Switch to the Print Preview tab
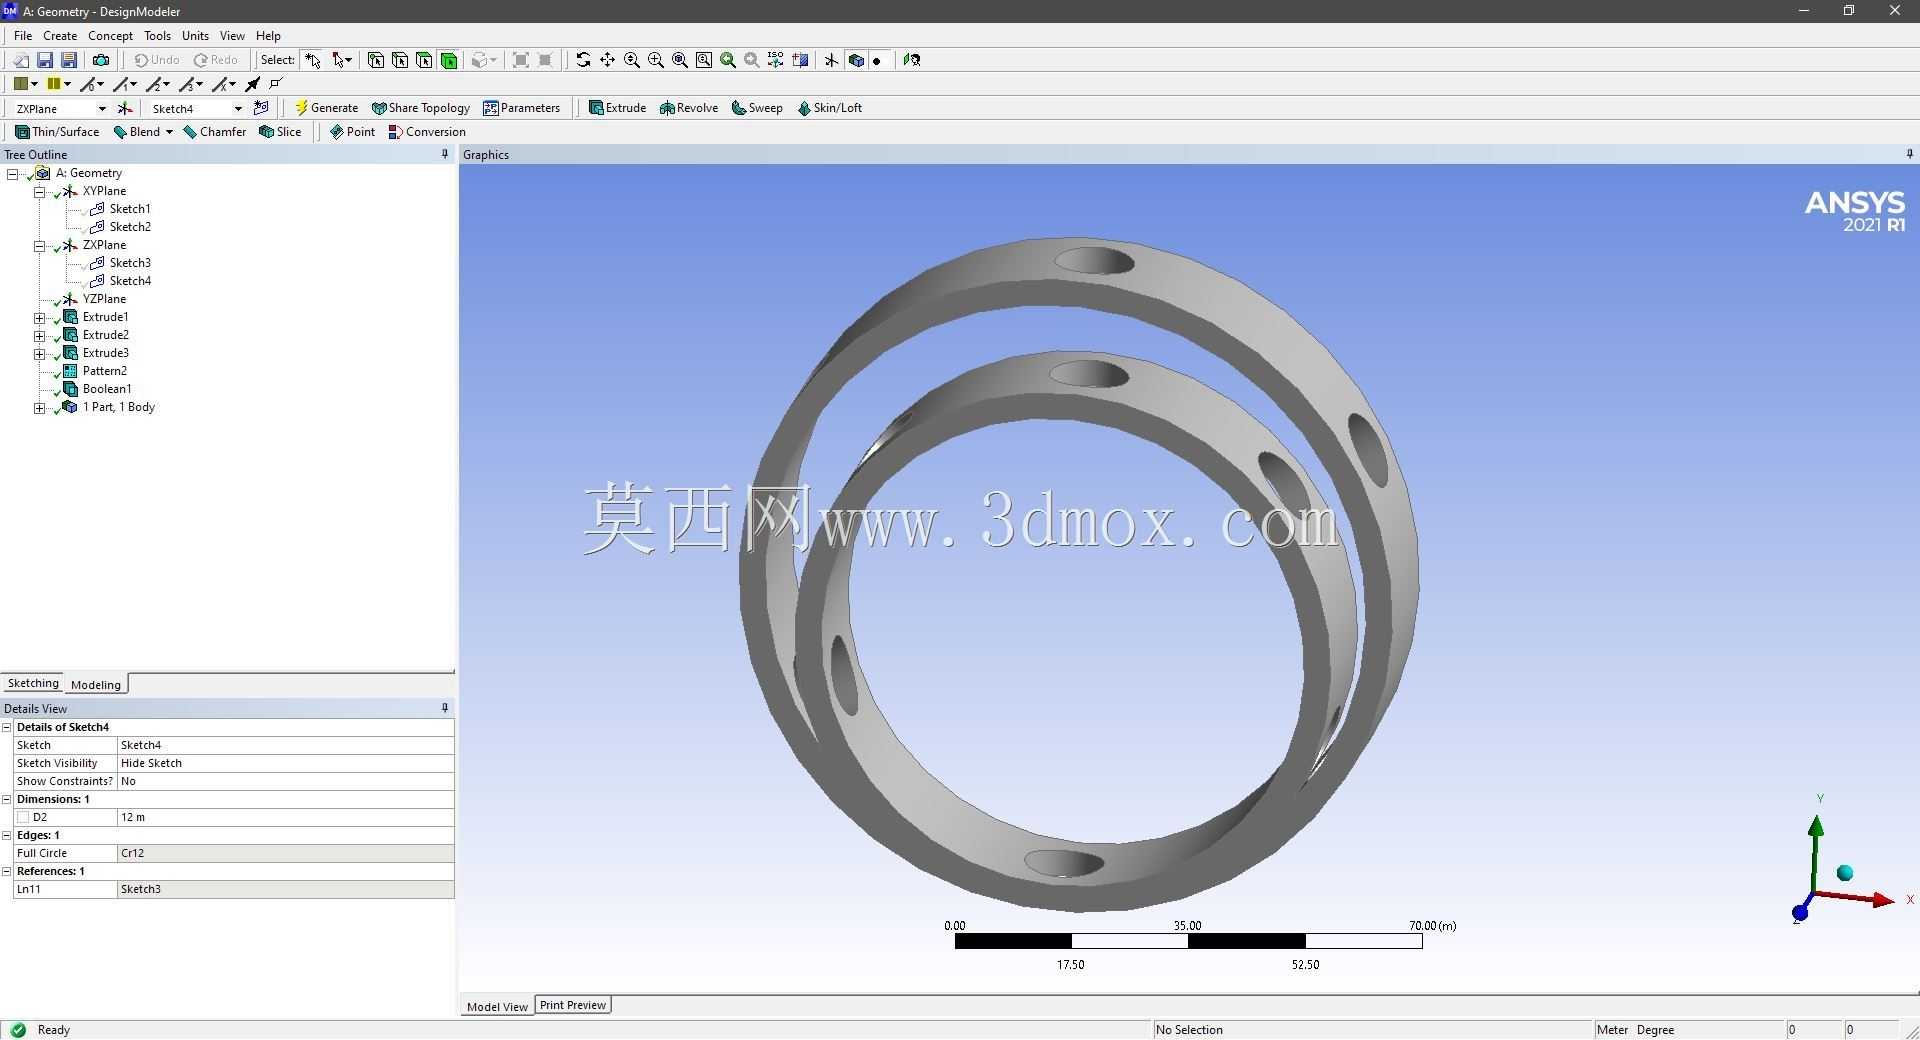Viewport: 1920px width, 1040px height. (573, 1005)
